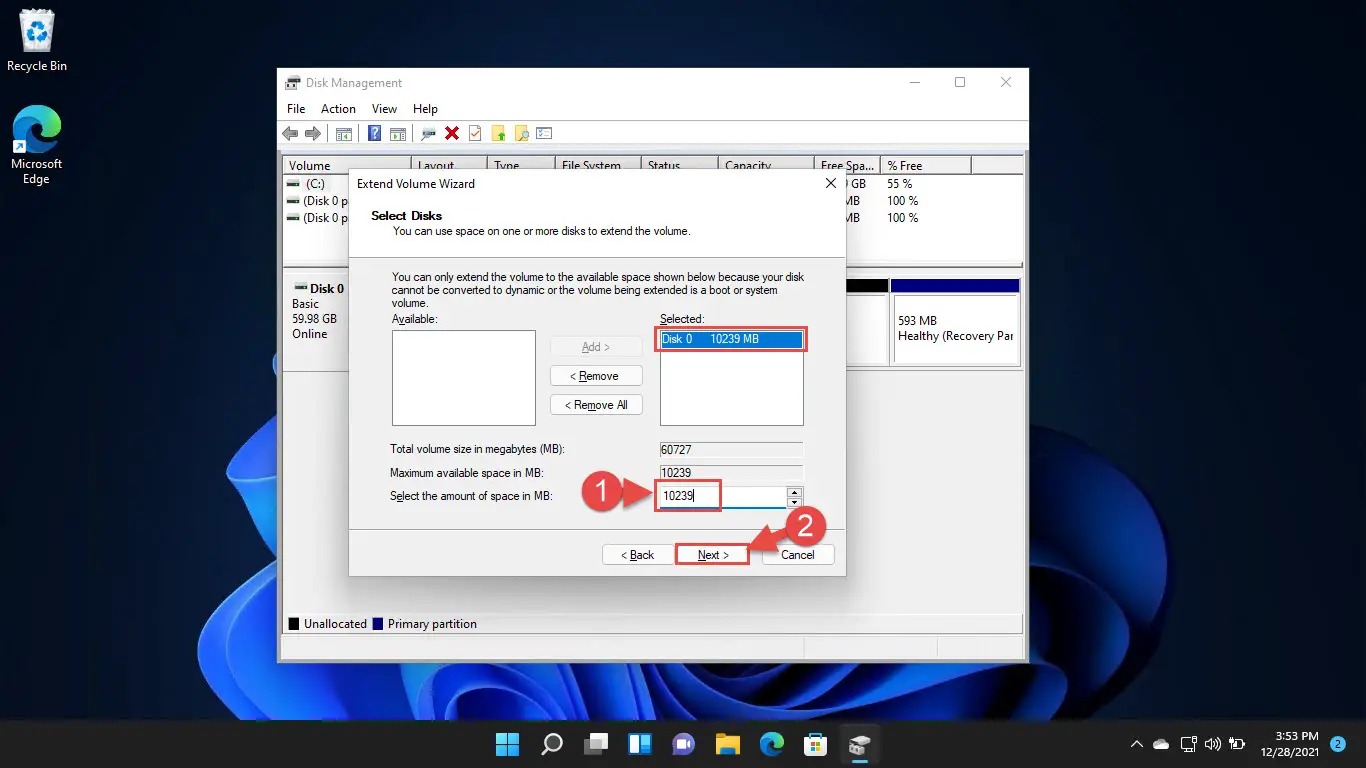The height and width of the screenshot is (768, 1366).
Task: Open notifications via the badge showing 2
Action: coord(1338,744)
